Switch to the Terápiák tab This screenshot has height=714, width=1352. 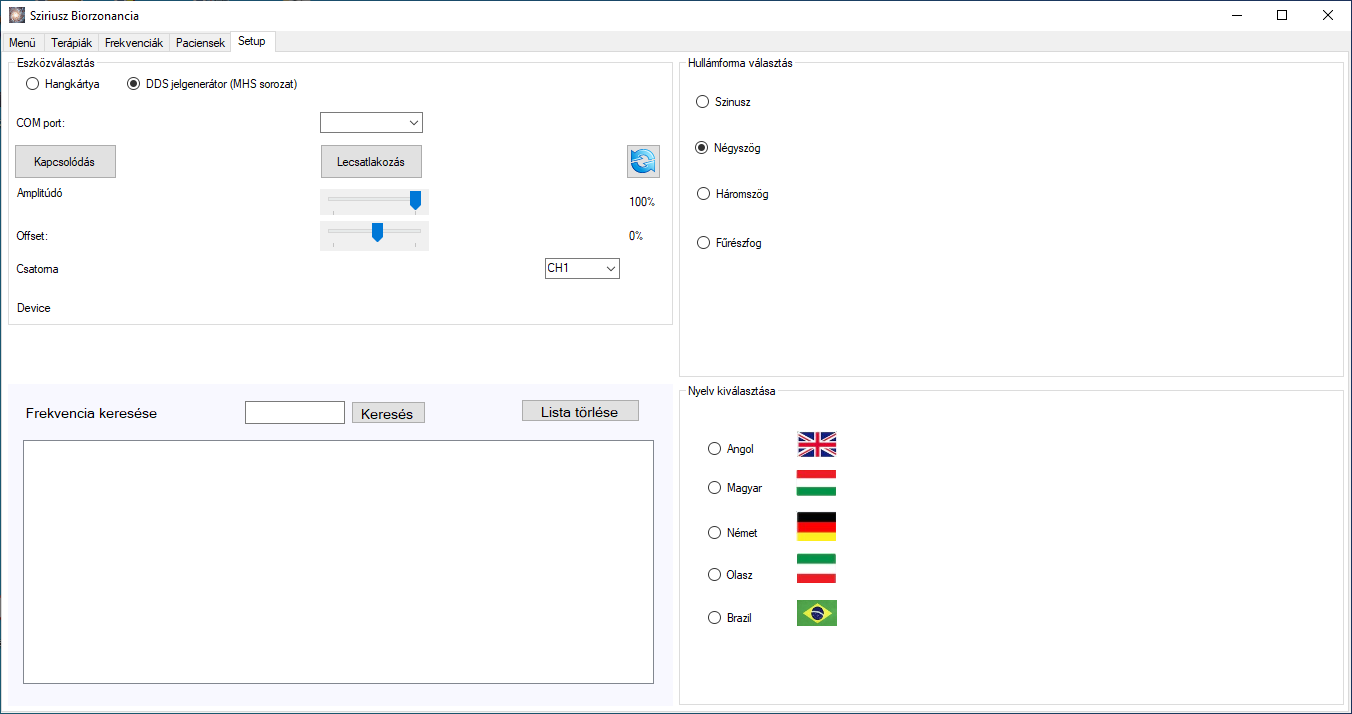pyautogui.click(x=71, y=43)
